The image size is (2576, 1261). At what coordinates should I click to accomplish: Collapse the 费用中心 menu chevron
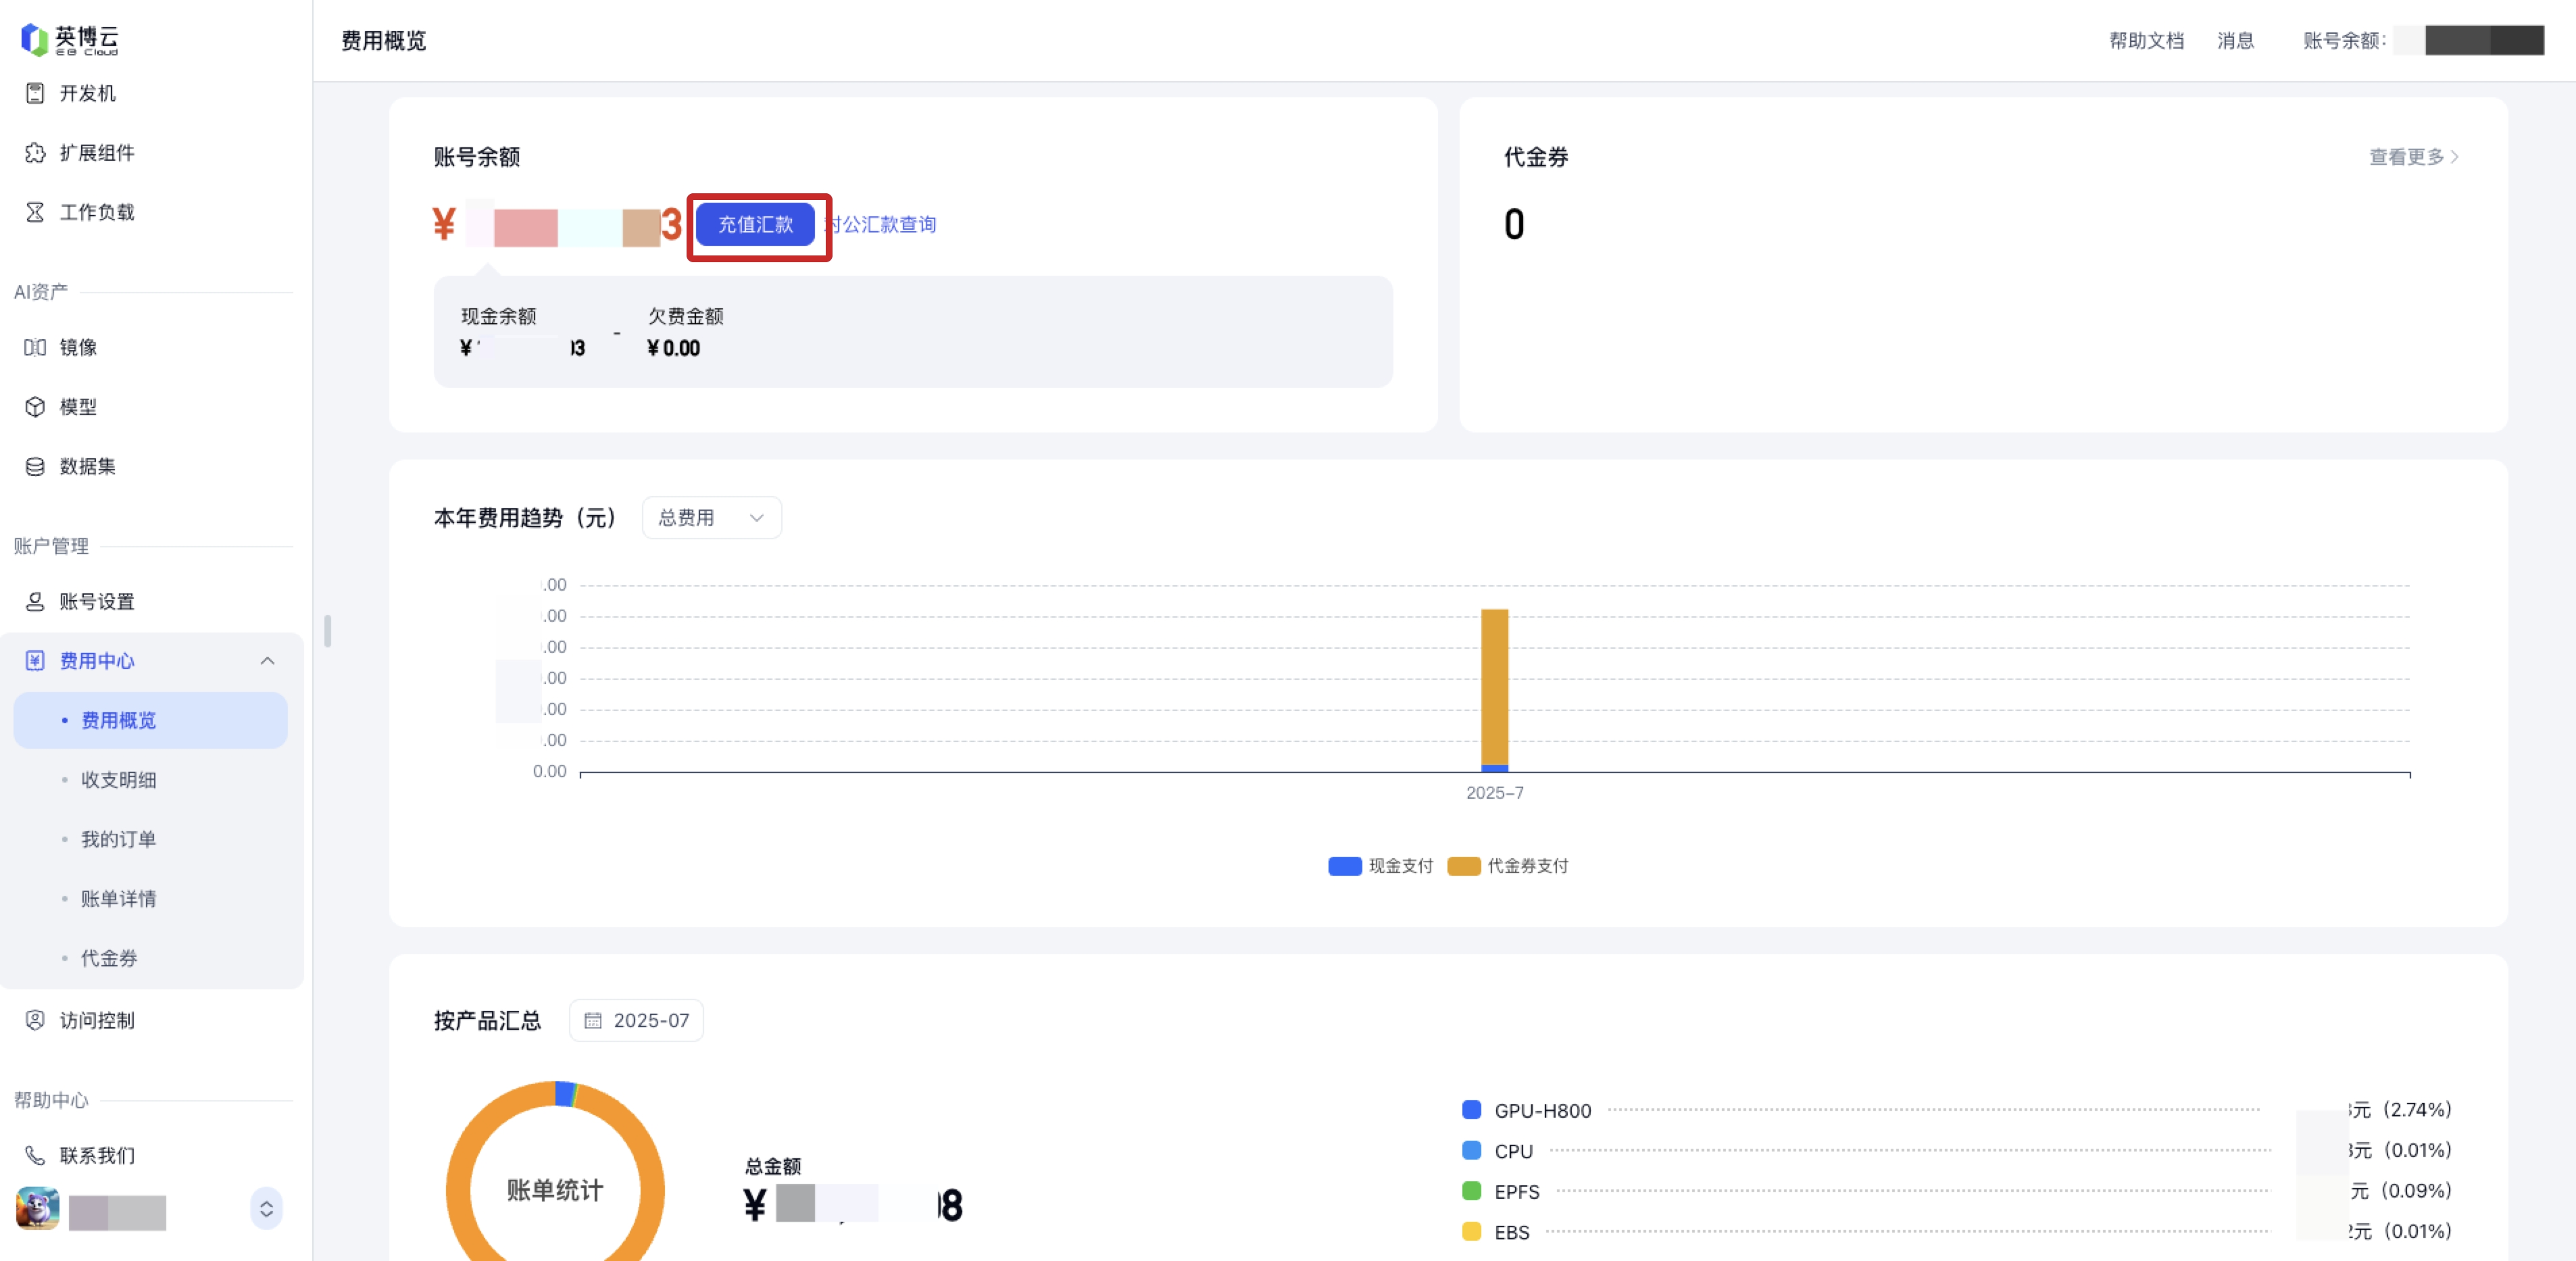(x=267, y=660)
